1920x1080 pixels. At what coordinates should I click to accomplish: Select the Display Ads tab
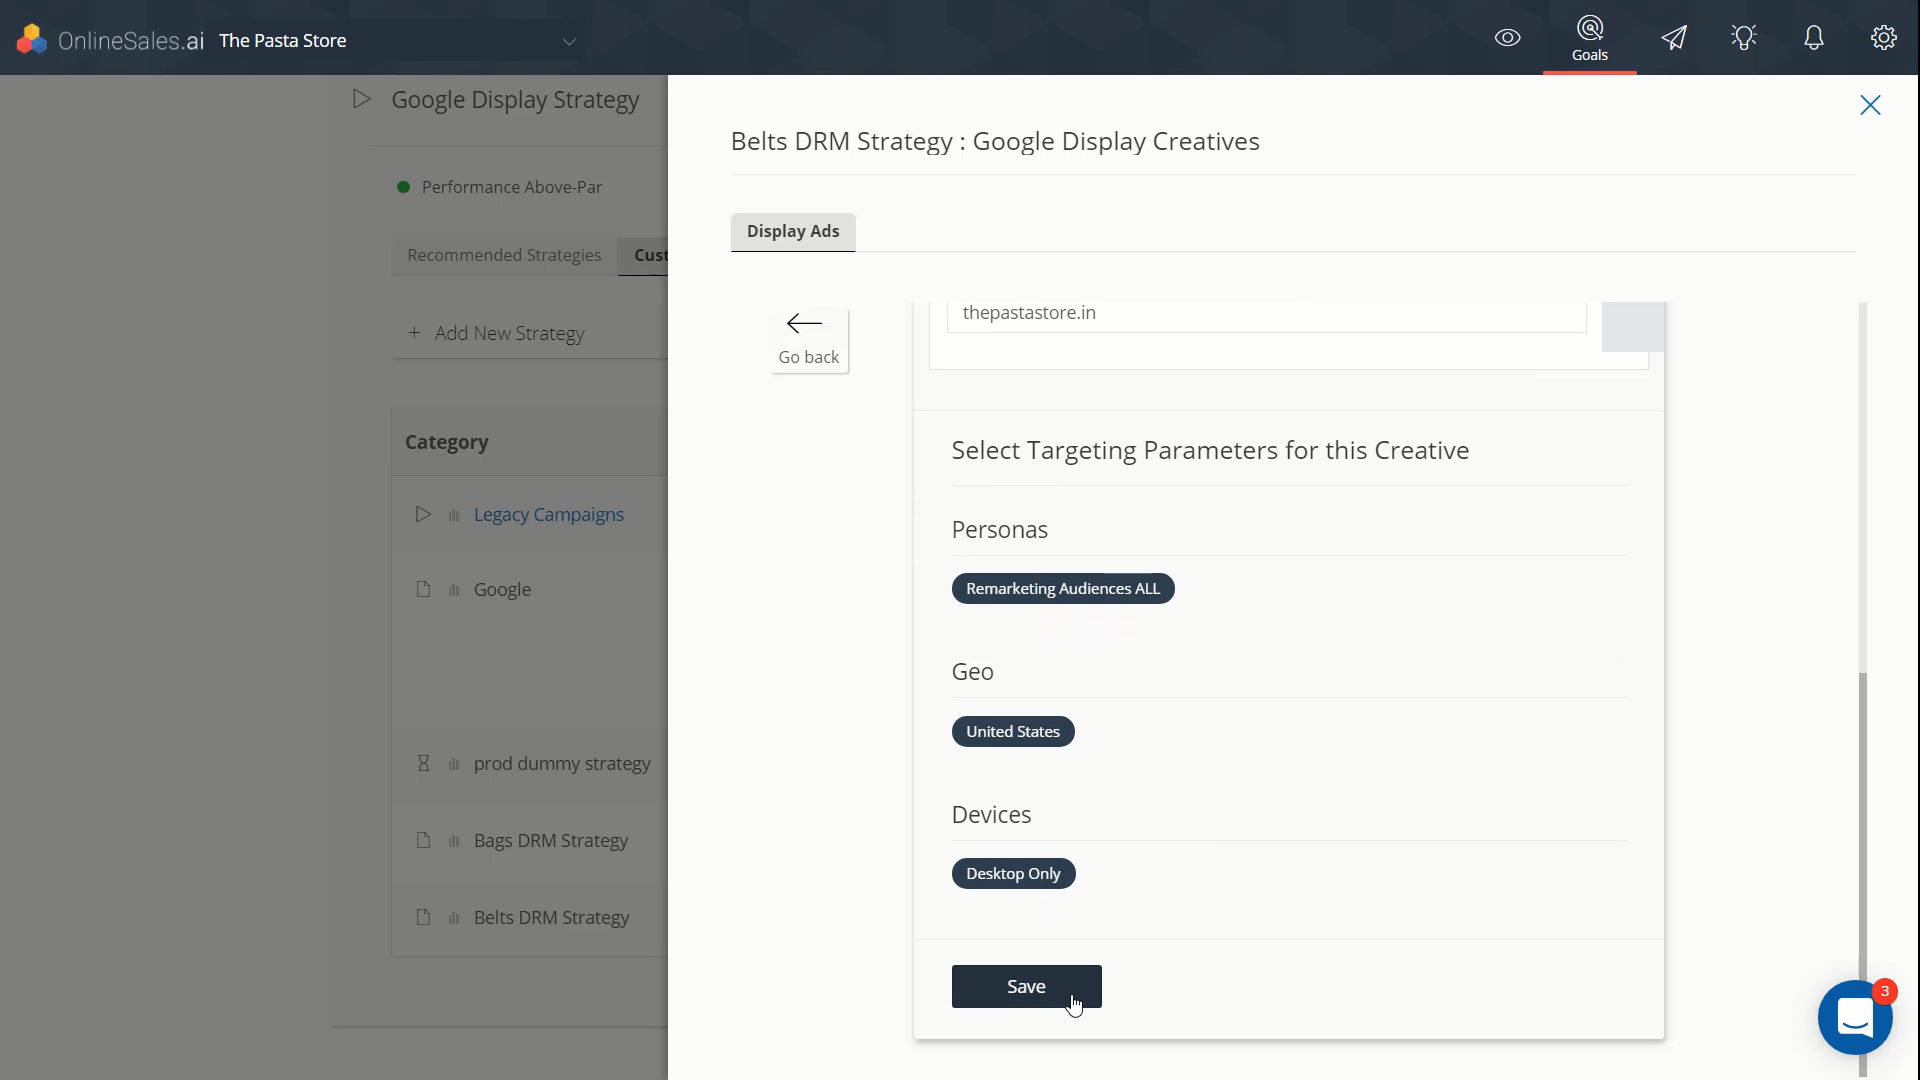pyautogui.click(x=793, y=231)
